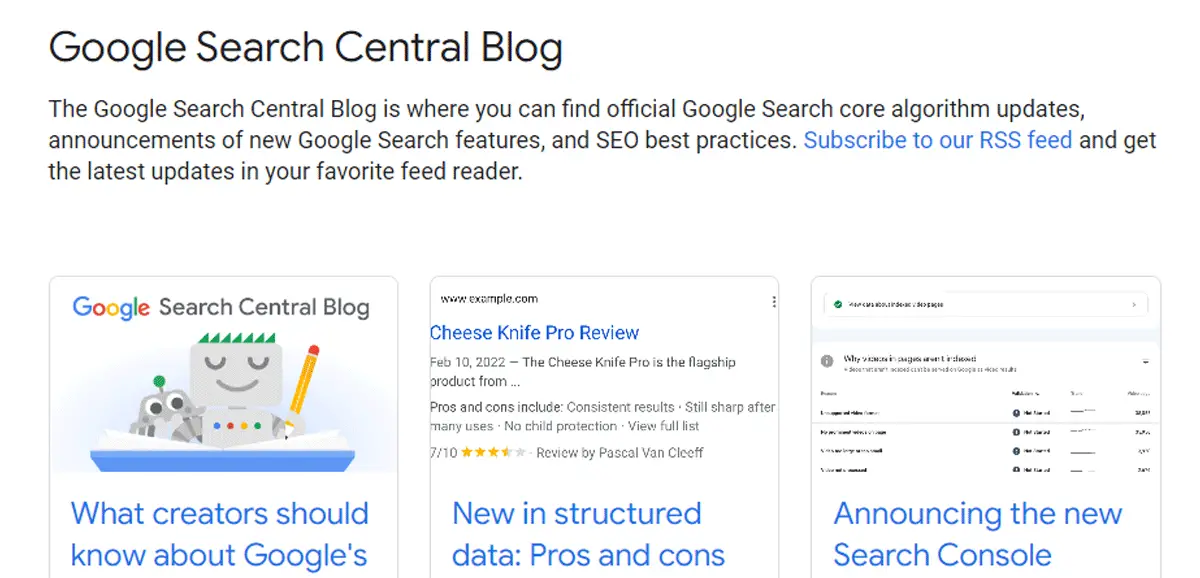
Task: Click the www.example.com URL in the snippet
Action: click(489, 299)
